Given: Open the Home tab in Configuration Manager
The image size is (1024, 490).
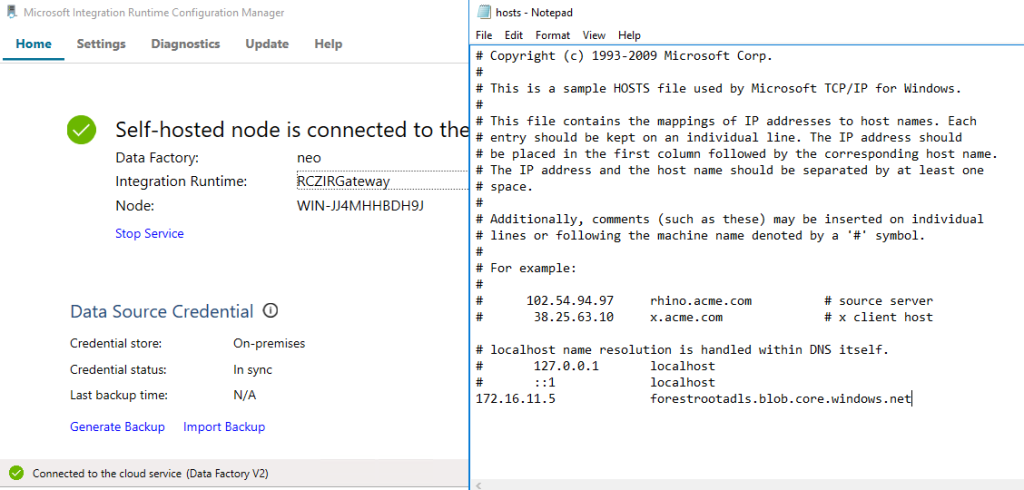Looking at the screenshot, I should [33, 44].
